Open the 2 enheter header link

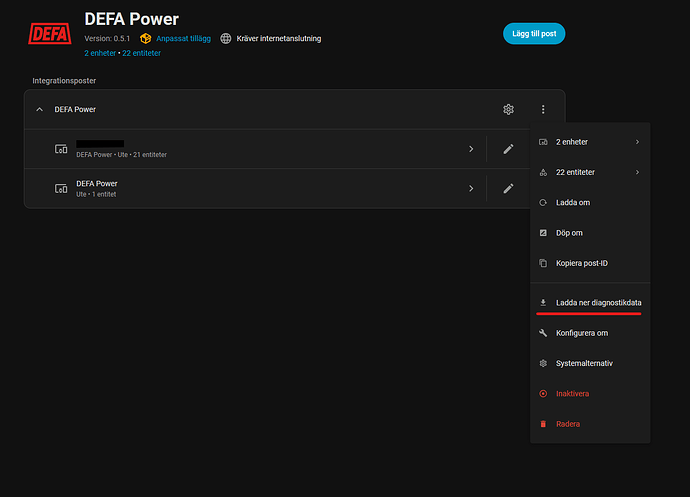(100, 53)
